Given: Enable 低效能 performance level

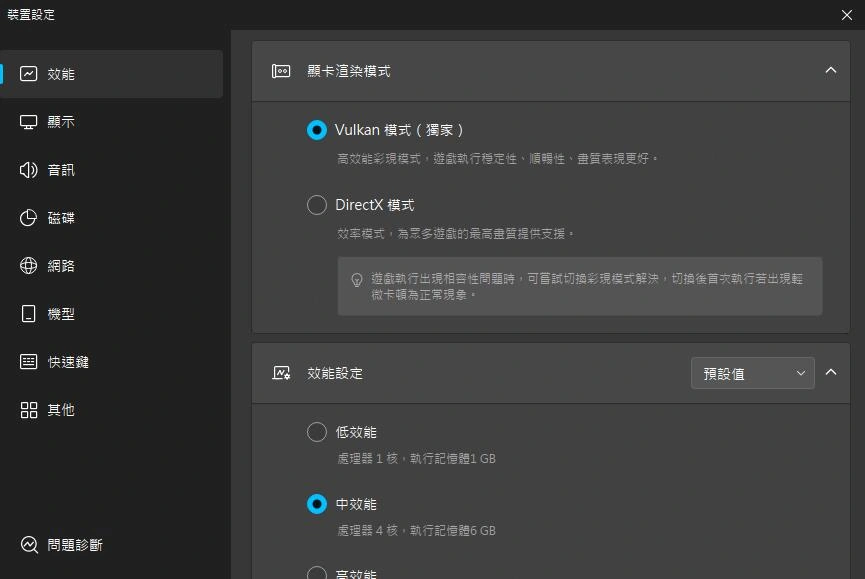Looking at the screenshot, I should point(317,432).
